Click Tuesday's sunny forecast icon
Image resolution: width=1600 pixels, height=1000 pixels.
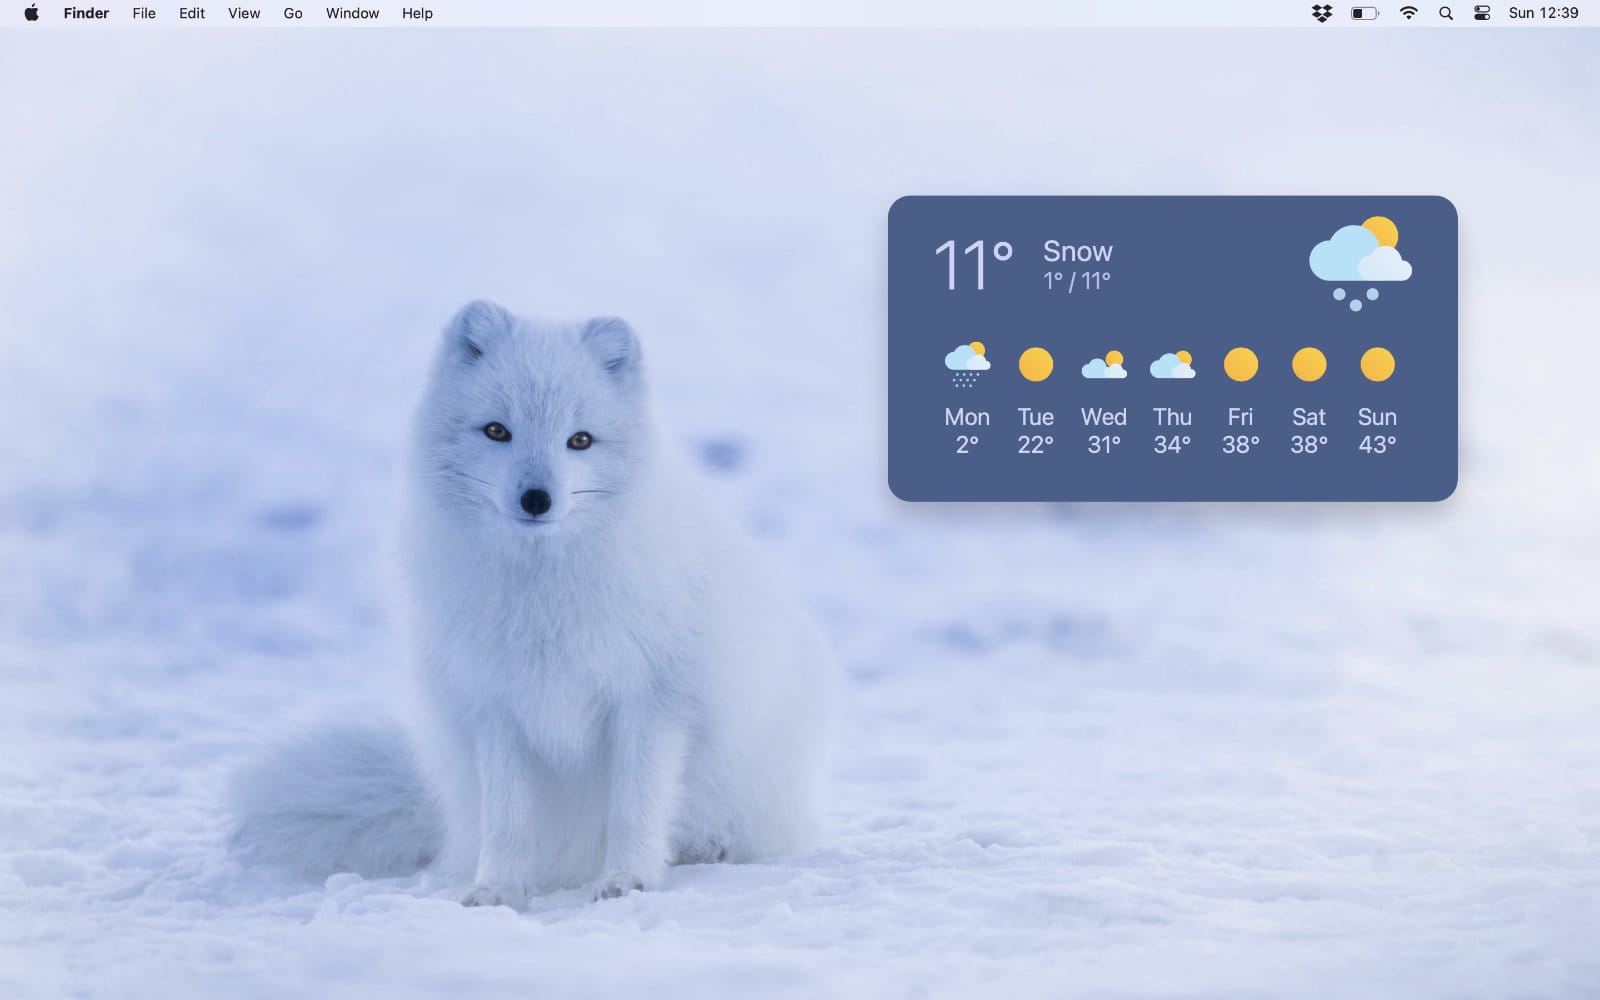click(1036, 364)
